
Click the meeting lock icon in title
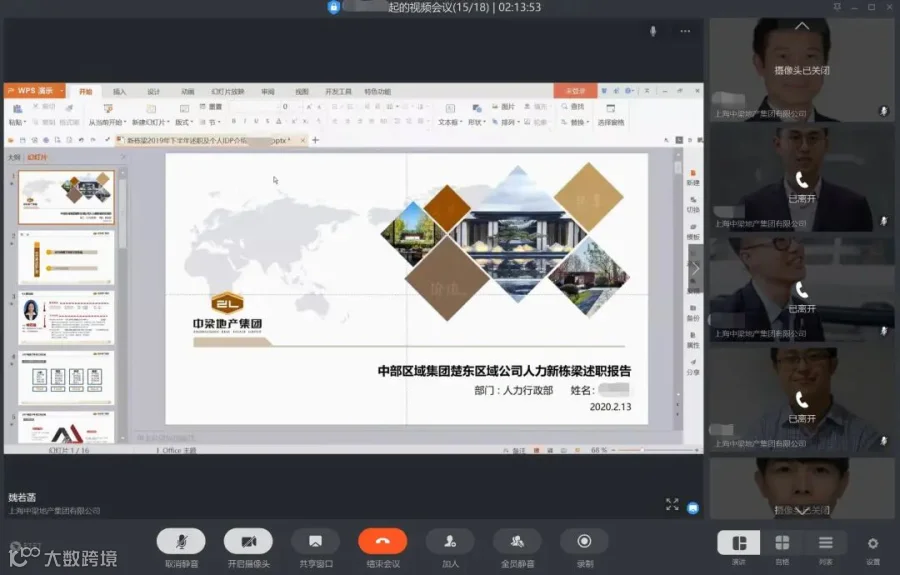pos(333,7)
